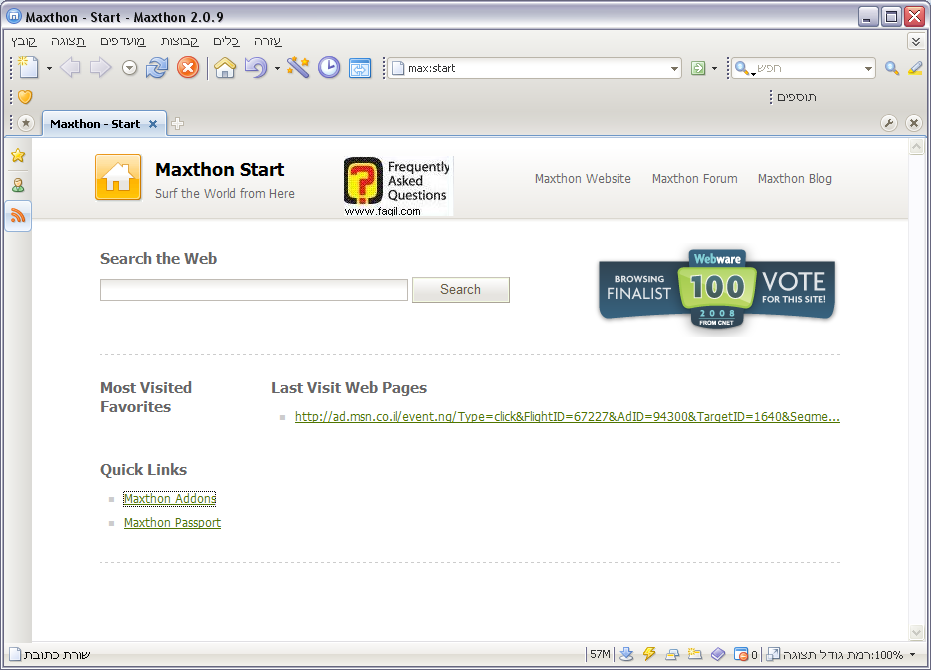Toggle the popup blocker status icon
This screenshot has width=931, height=670.
(741, 654)
